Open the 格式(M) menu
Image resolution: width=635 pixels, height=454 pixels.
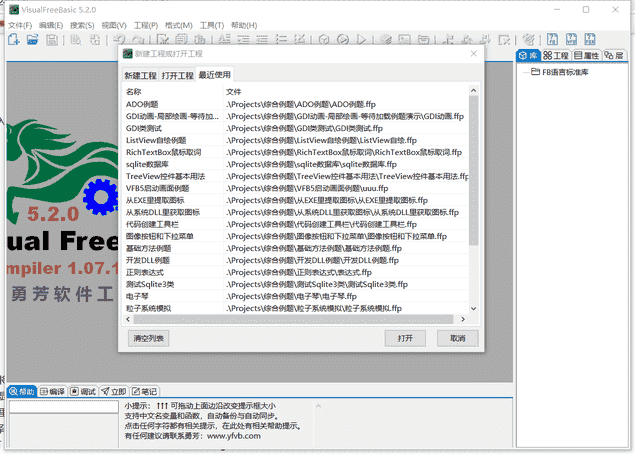click(179, 25)
